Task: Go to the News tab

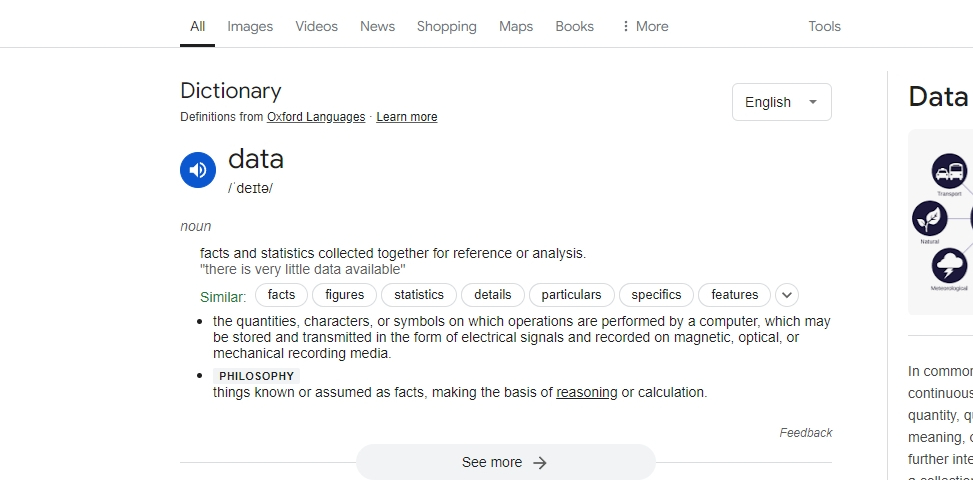Action: pyautogui.click(x=377, y=26)
